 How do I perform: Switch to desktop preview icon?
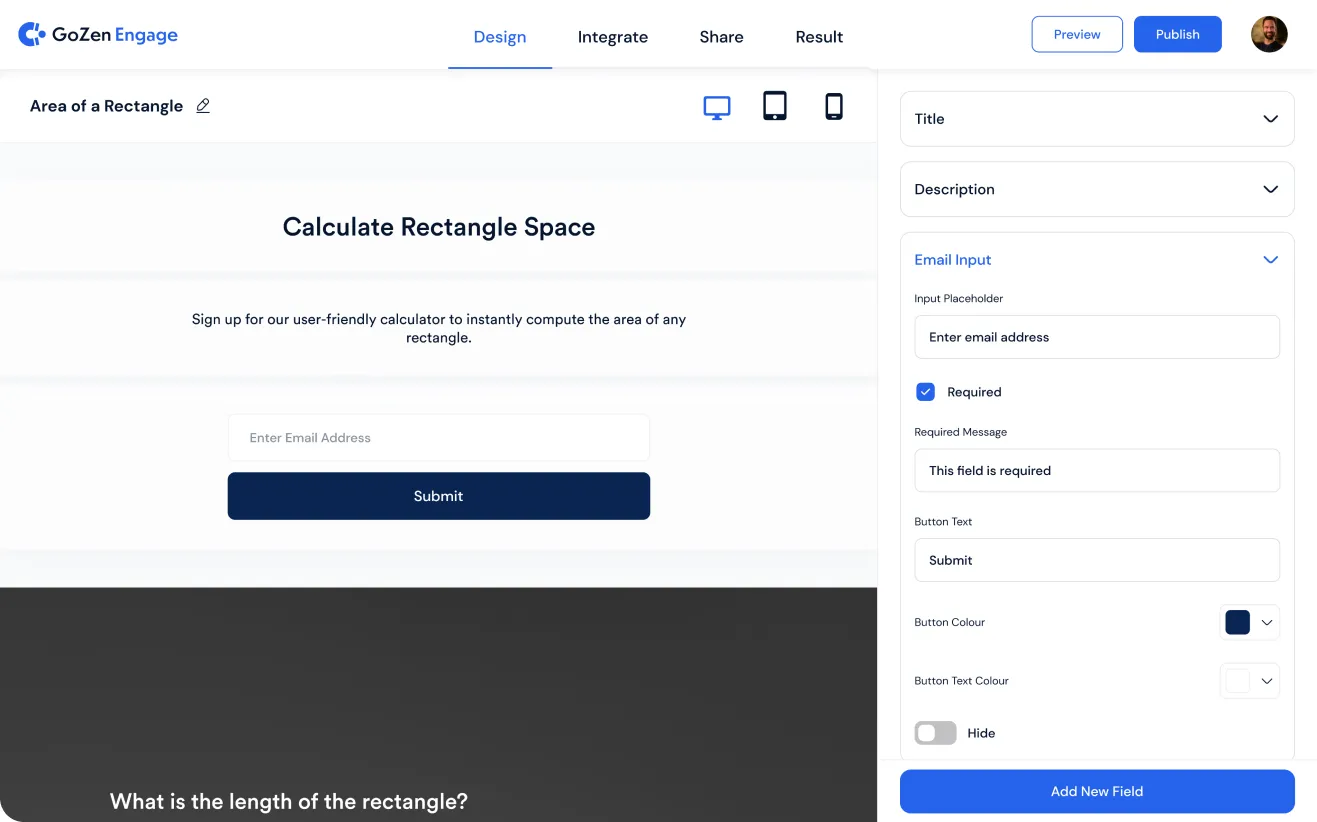tap(717, 107)
